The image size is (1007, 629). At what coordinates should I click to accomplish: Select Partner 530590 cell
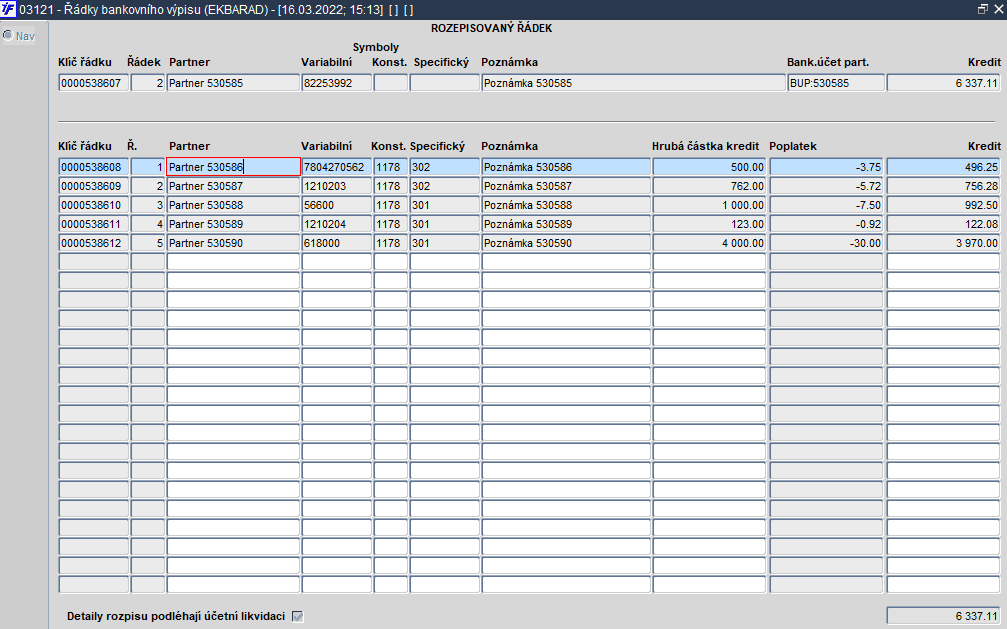(233, 244)
